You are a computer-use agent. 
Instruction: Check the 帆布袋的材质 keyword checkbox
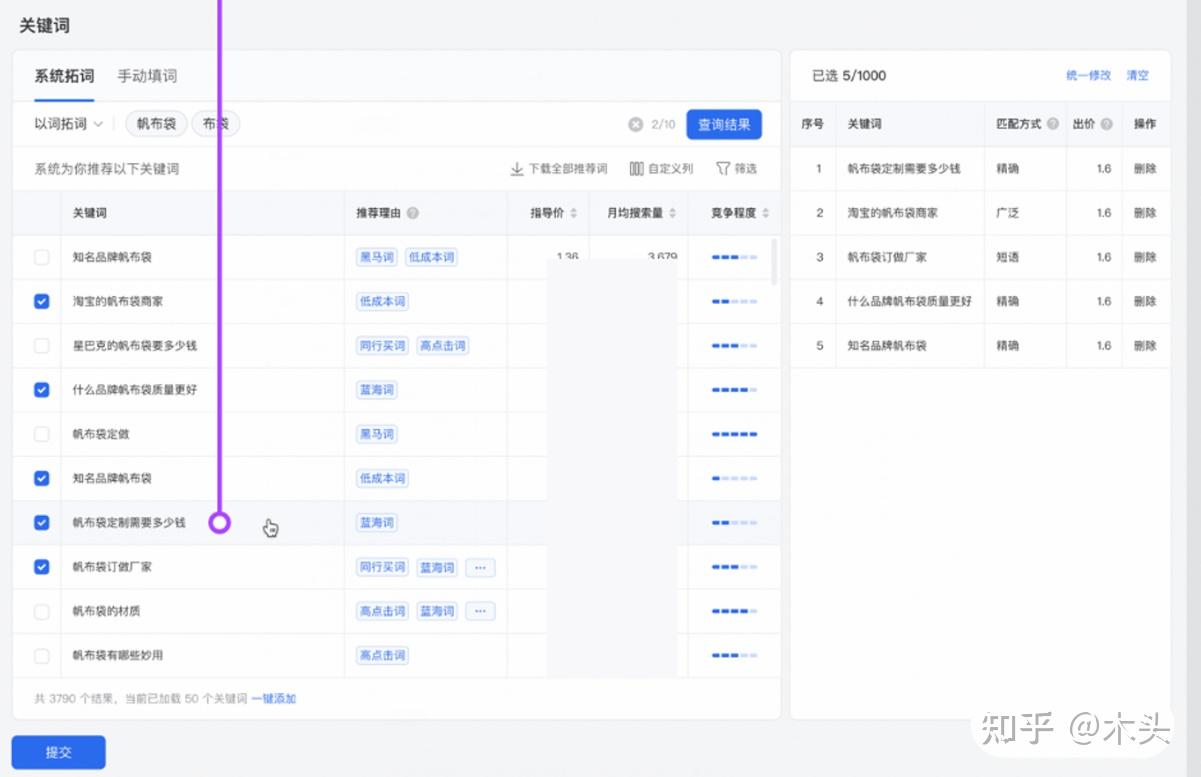coord(42,611)
